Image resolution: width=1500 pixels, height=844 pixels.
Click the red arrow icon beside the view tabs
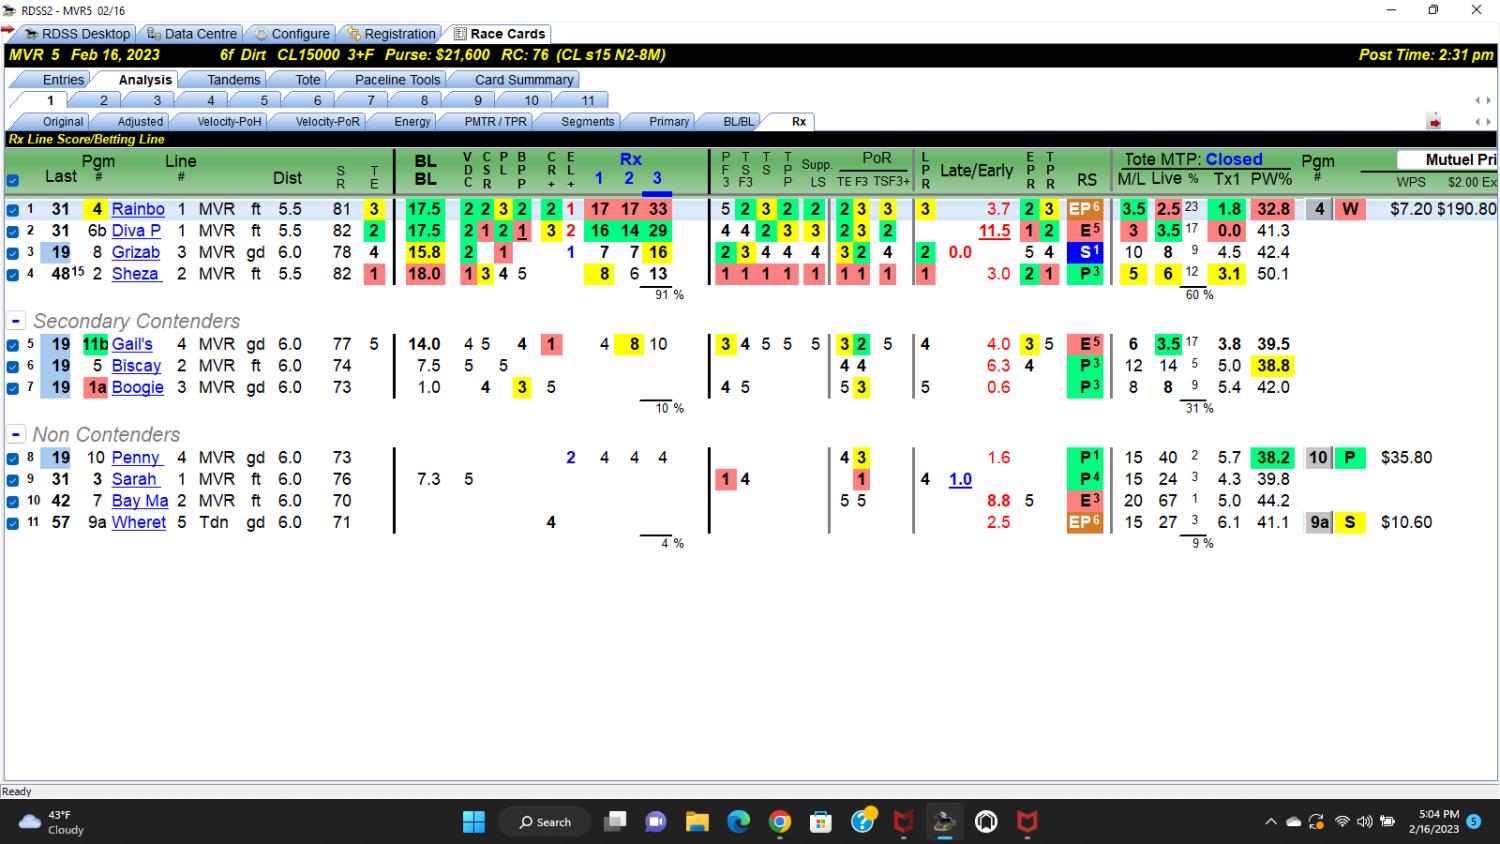point(1434,122)
